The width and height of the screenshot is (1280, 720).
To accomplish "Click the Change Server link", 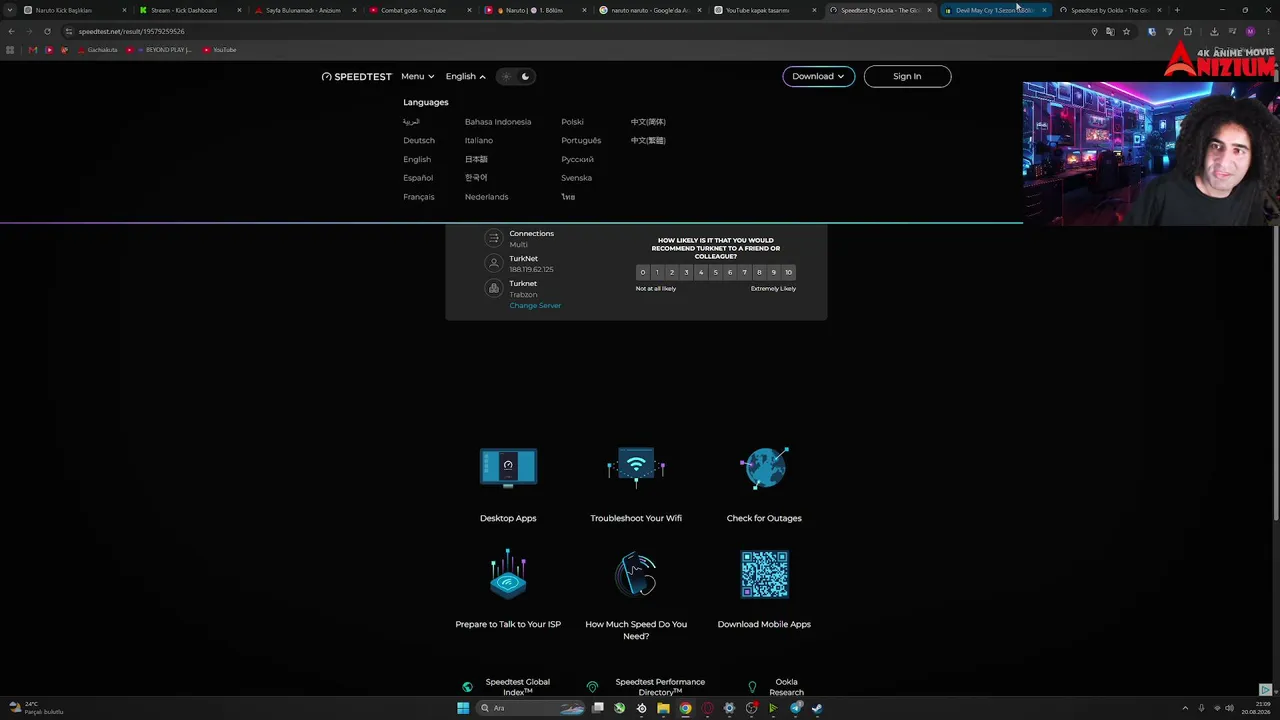I will pyautogui.click(x=535, y=305).
